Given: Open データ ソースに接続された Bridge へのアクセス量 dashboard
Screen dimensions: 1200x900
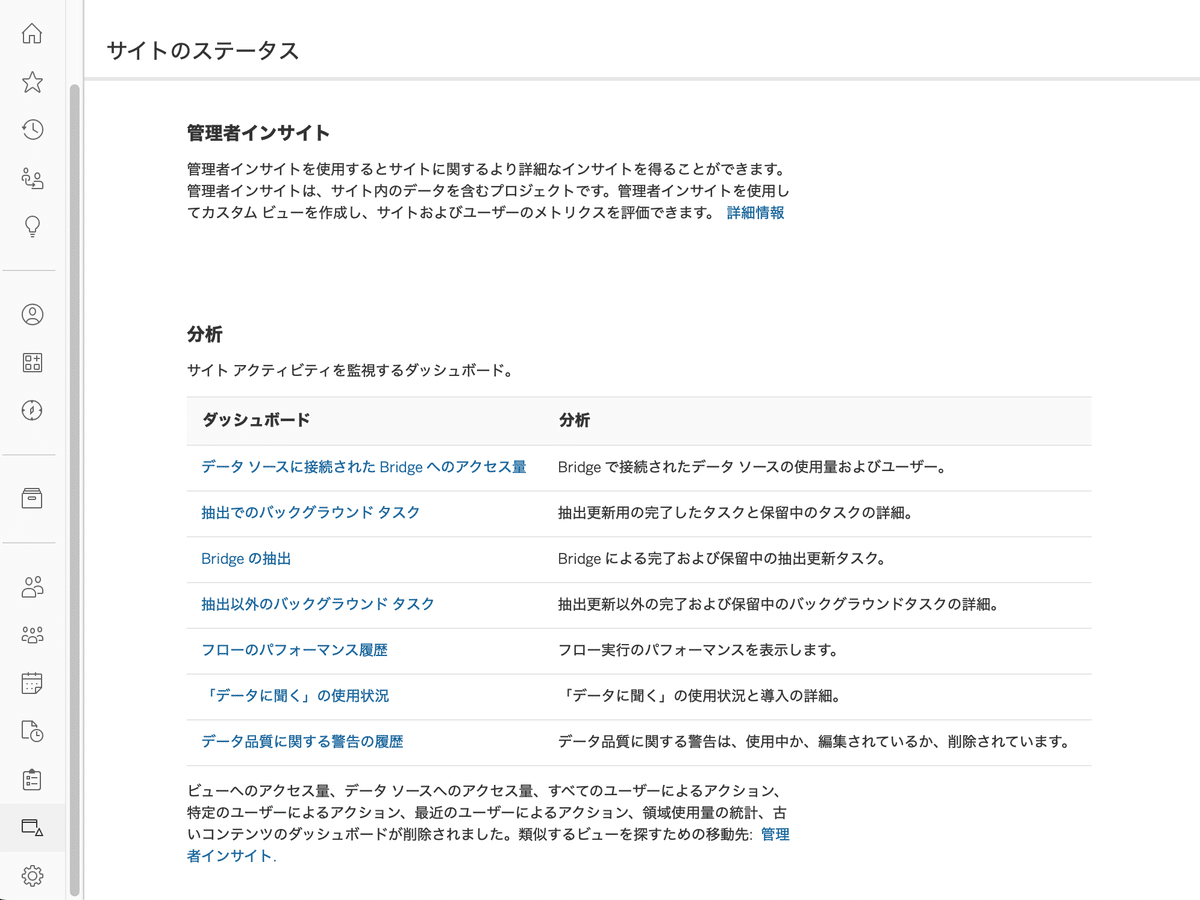Looking at the screenshot, I should pos(363,467).
